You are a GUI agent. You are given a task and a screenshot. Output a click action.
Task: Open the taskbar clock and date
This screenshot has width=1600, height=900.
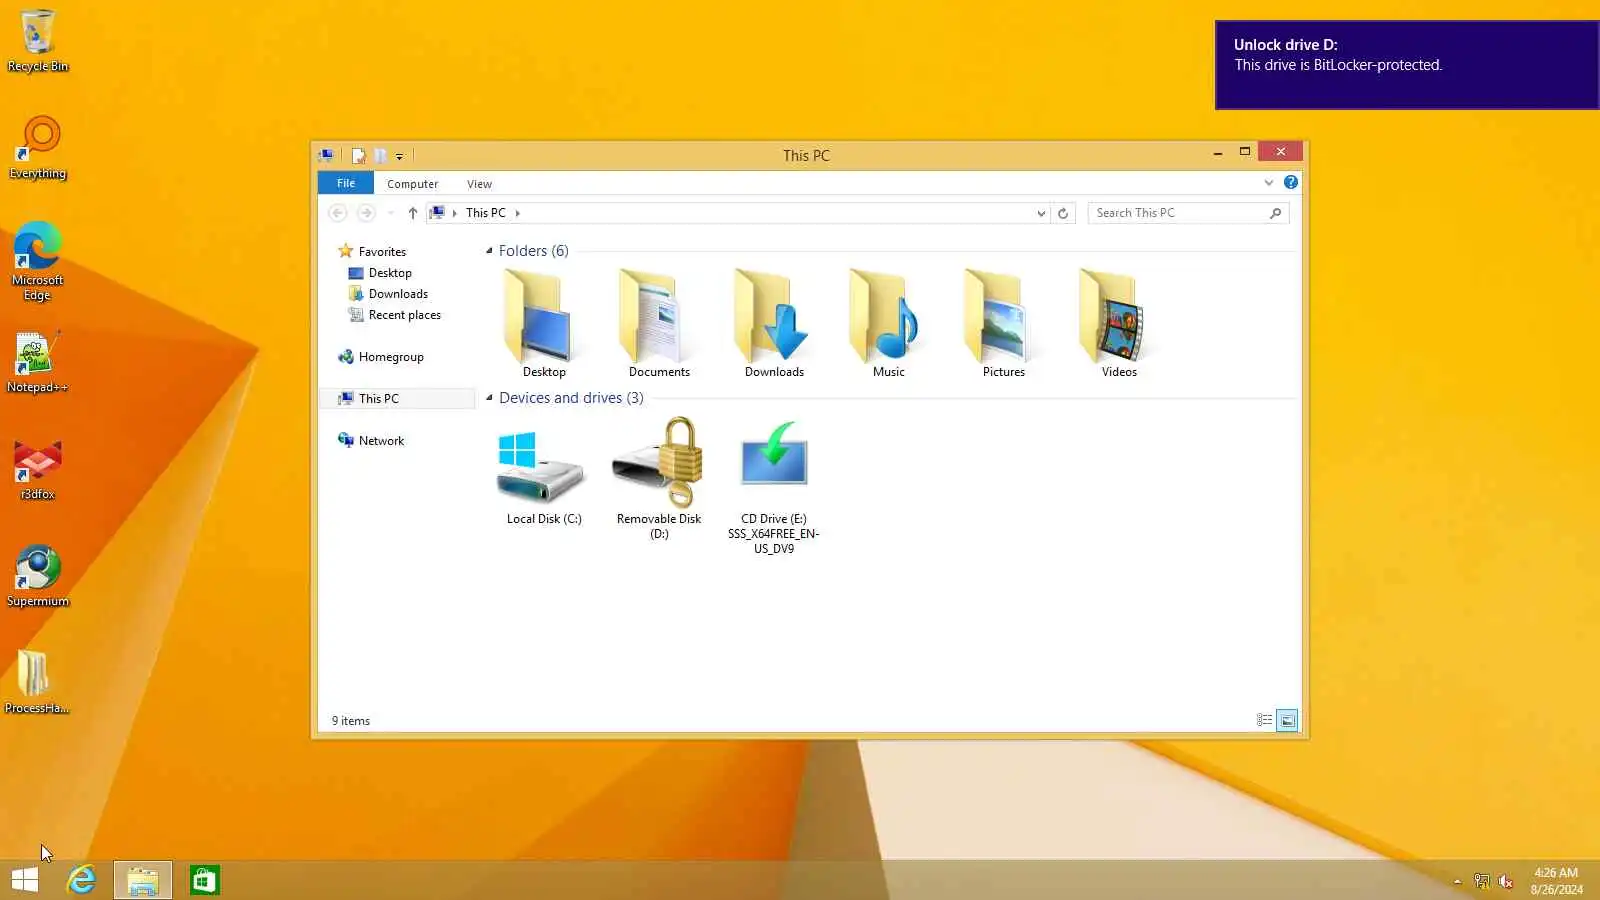[x=1556, y=881]
